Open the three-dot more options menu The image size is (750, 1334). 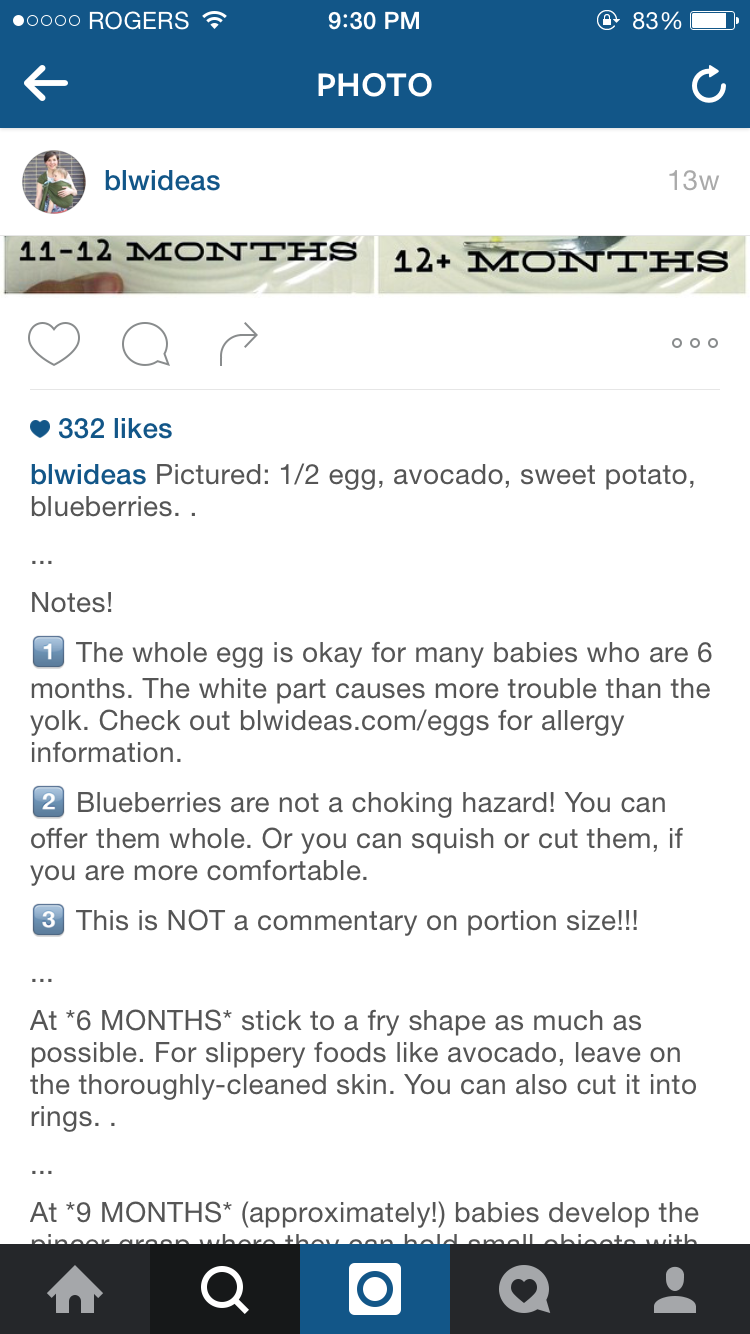pyautogui.click(x=695, y=343)
